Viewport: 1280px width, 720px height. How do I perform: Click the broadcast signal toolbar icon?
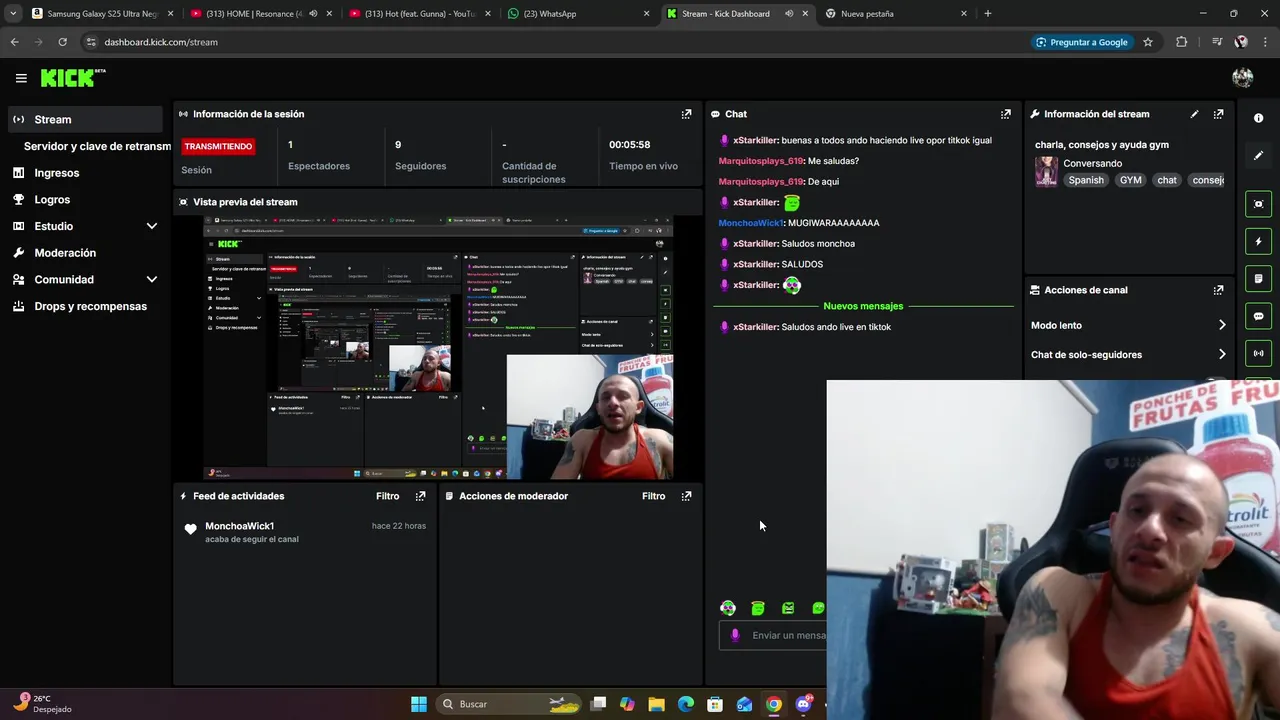pyautogui.click(x=1258, y=353)
